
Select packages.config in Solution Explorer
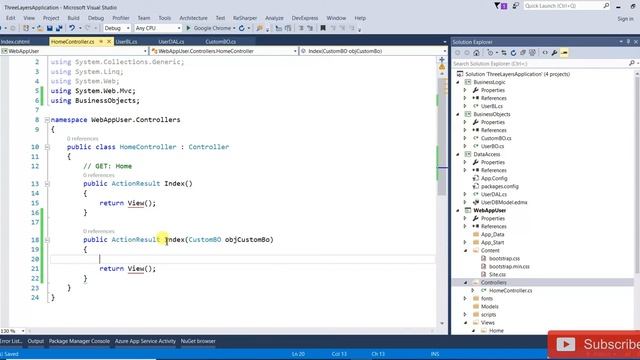[500, 187]
